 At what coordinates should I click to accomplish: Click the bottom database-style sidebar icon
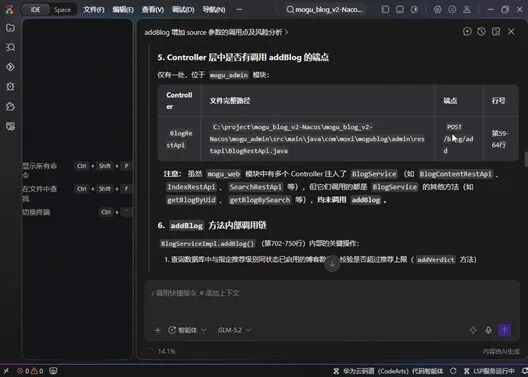click(x=10, y=126)
